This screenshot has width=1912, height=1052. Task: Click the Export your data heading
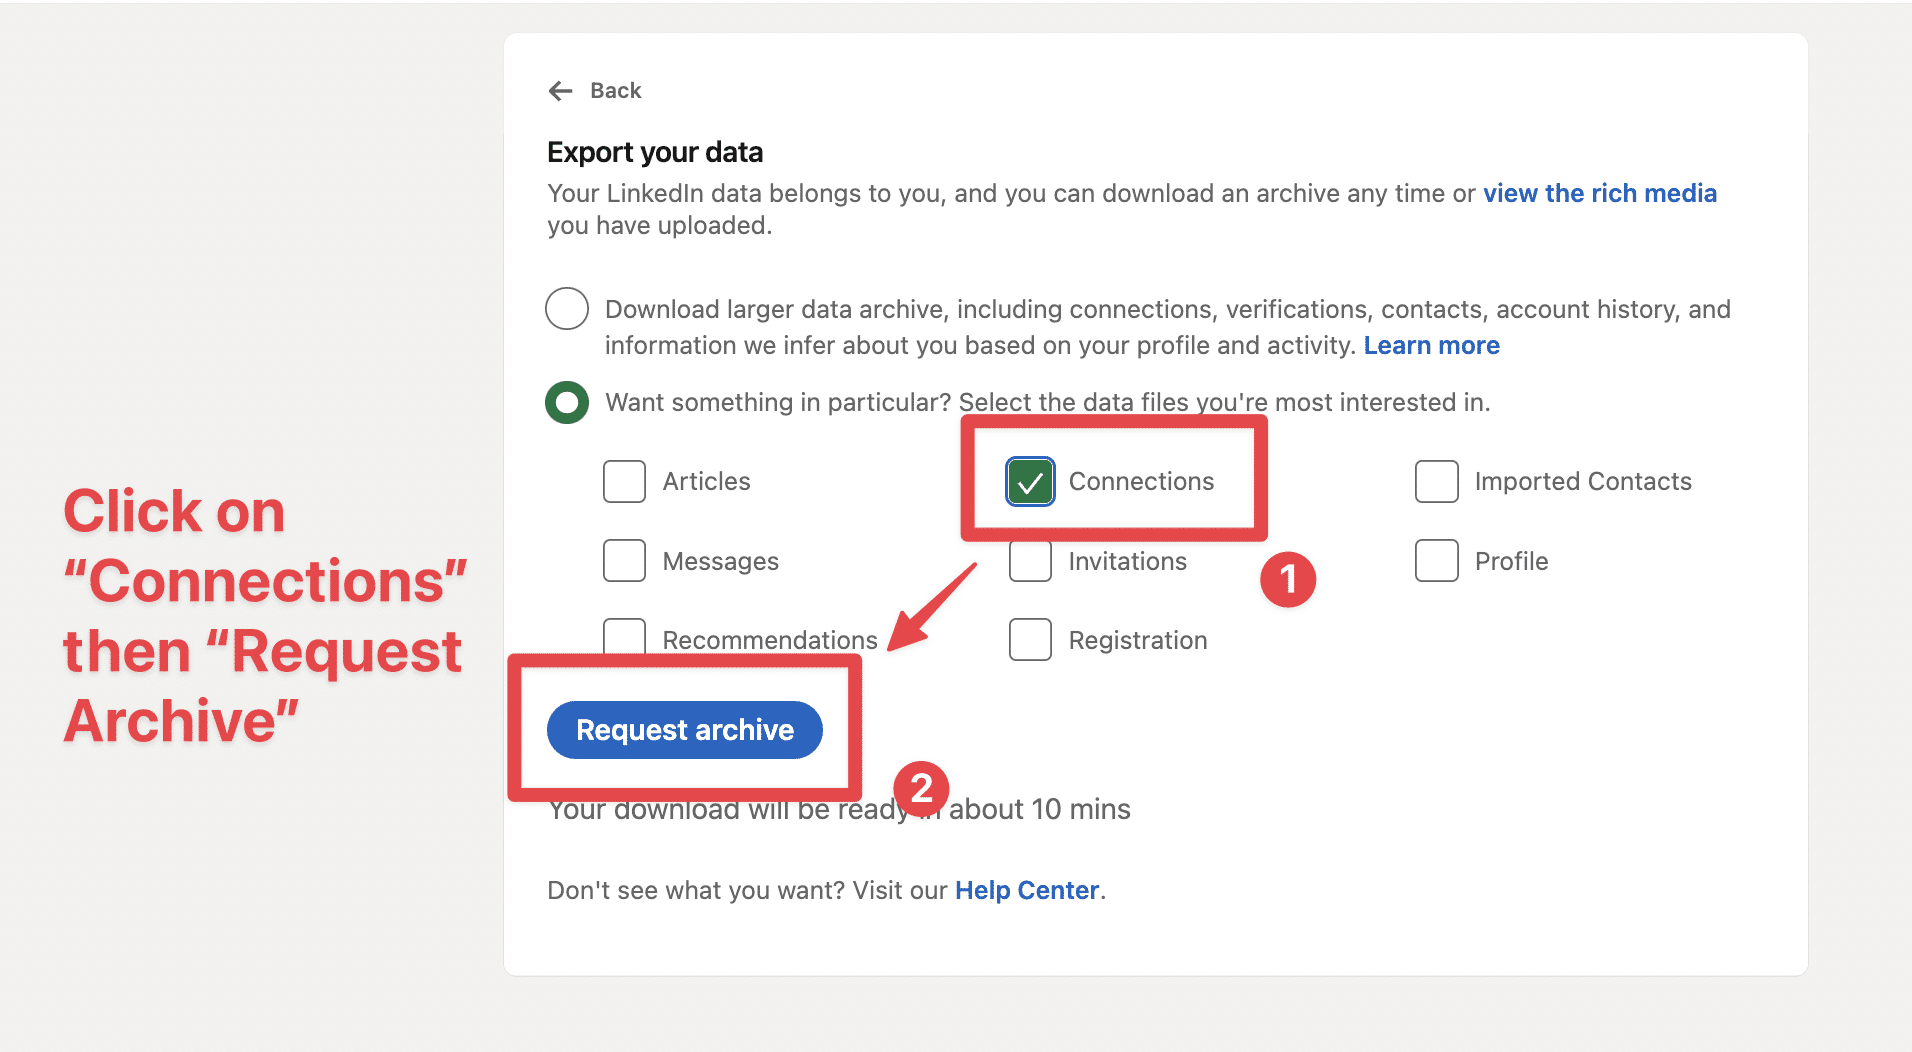pyautogui.click(x=654, y=151)
